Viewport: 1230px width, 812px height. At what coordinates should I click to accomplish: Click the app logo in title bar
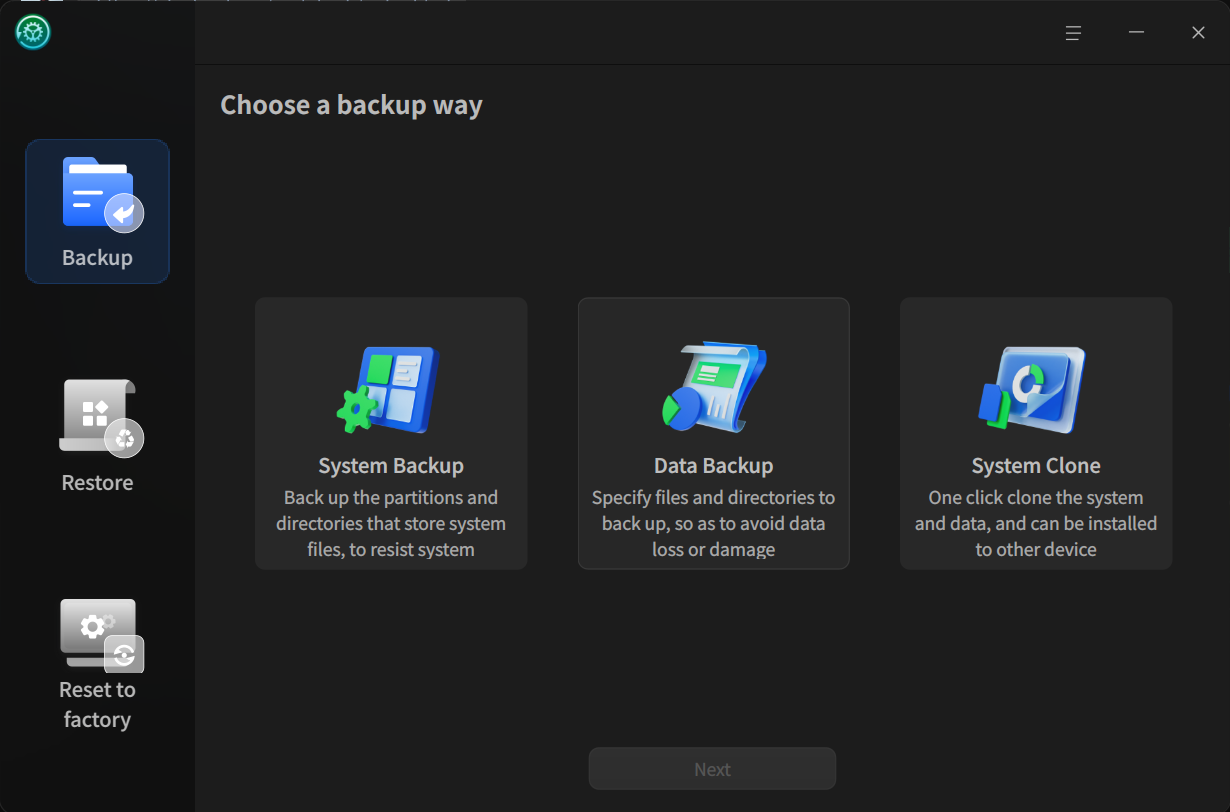33,32
